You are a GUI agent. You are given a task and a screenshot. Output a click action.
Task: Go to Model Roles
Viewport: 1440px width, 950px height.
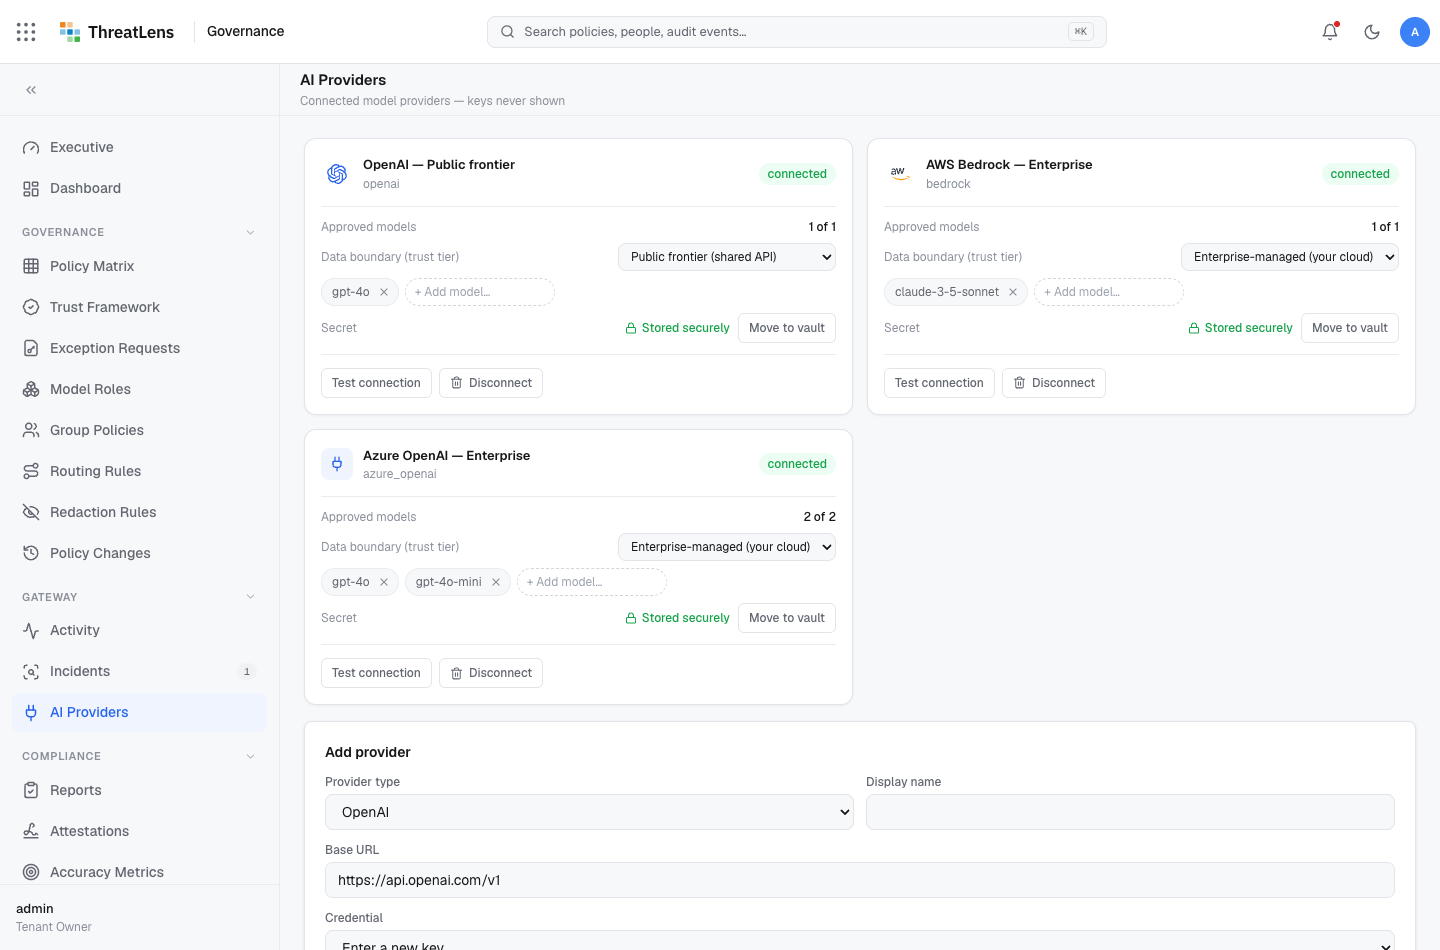[140, 389]
